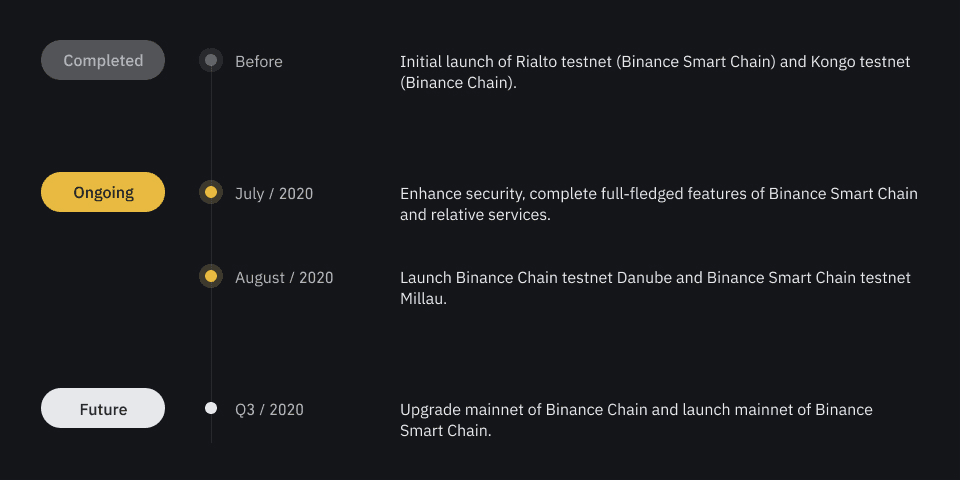The width and height of the screenshot is (960, 480).
Task: Click the yellow July 2020 timeline dot
Action: click(211, 192)
